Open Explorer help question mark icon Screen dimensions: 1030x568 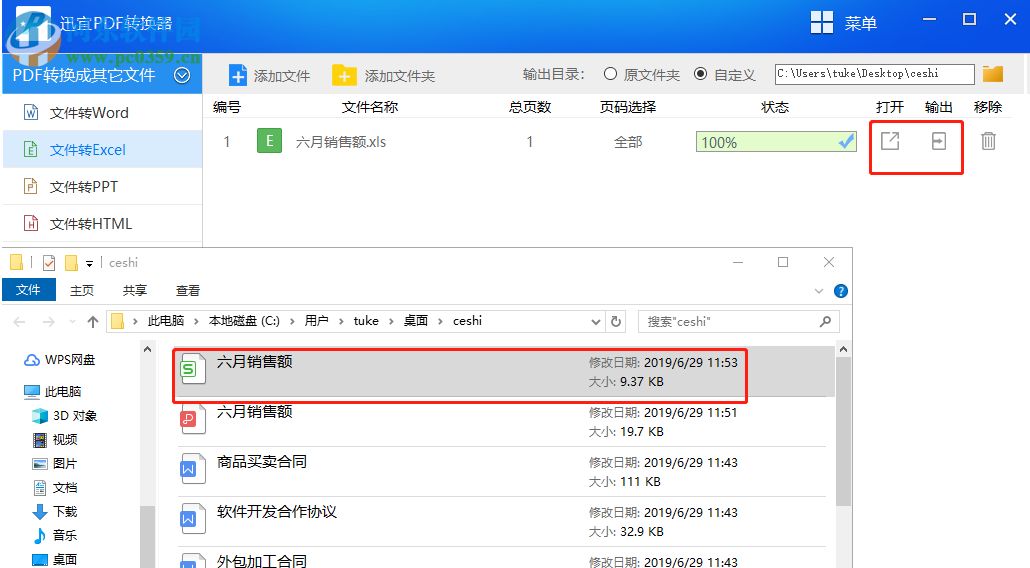coord(840,291)
